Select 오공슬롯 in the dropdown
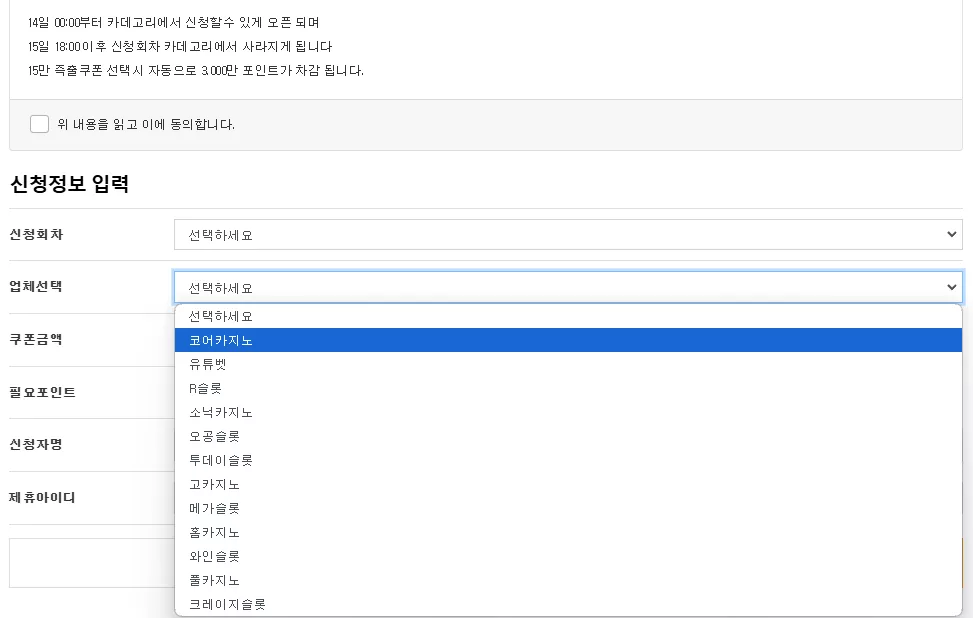This screenshot has height=618, width=973. click(x=568, y=436)
